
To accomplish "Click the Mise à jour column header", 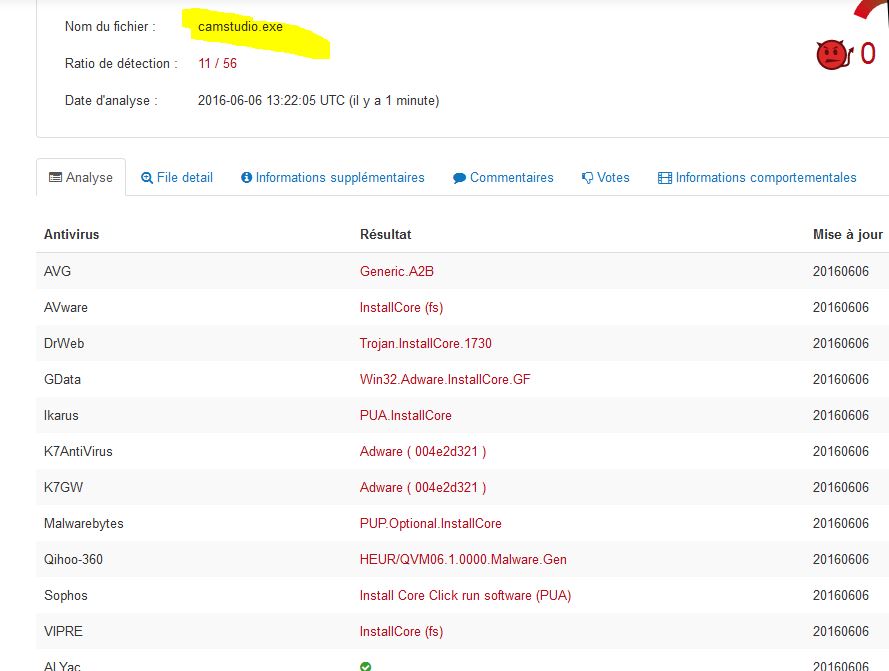I will 847,235.
